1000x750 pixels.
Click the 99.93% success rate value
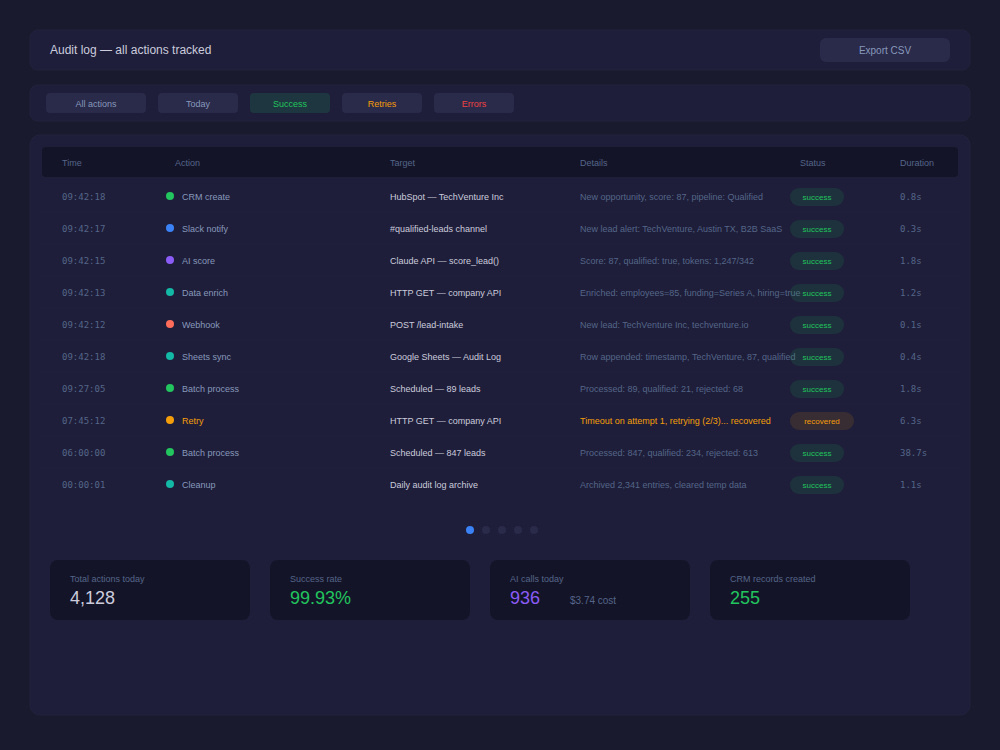click(320, 598)
